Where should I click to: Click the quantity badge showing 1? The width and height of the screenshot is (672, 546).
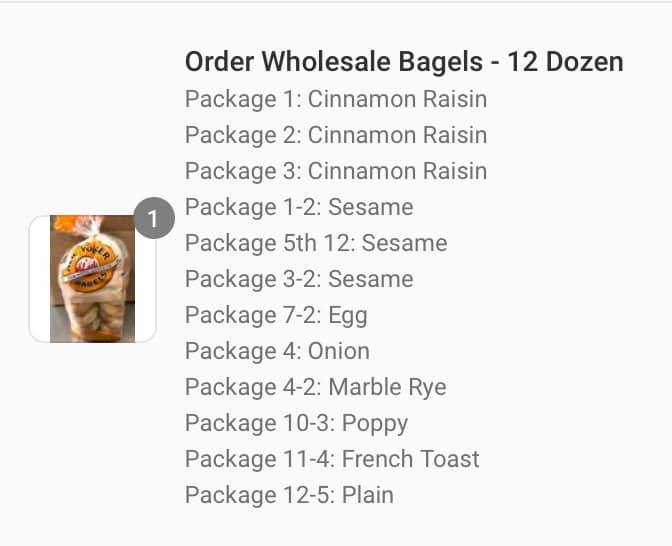154,218
